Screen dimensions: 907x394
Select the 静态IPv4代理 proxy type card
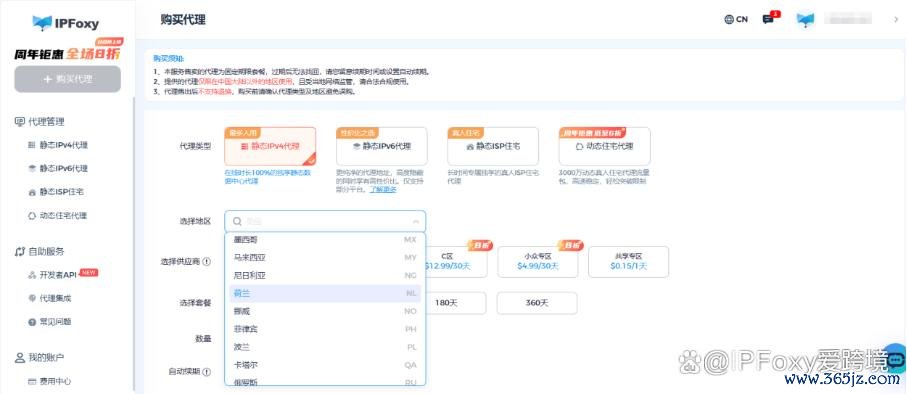coord(270,146)
